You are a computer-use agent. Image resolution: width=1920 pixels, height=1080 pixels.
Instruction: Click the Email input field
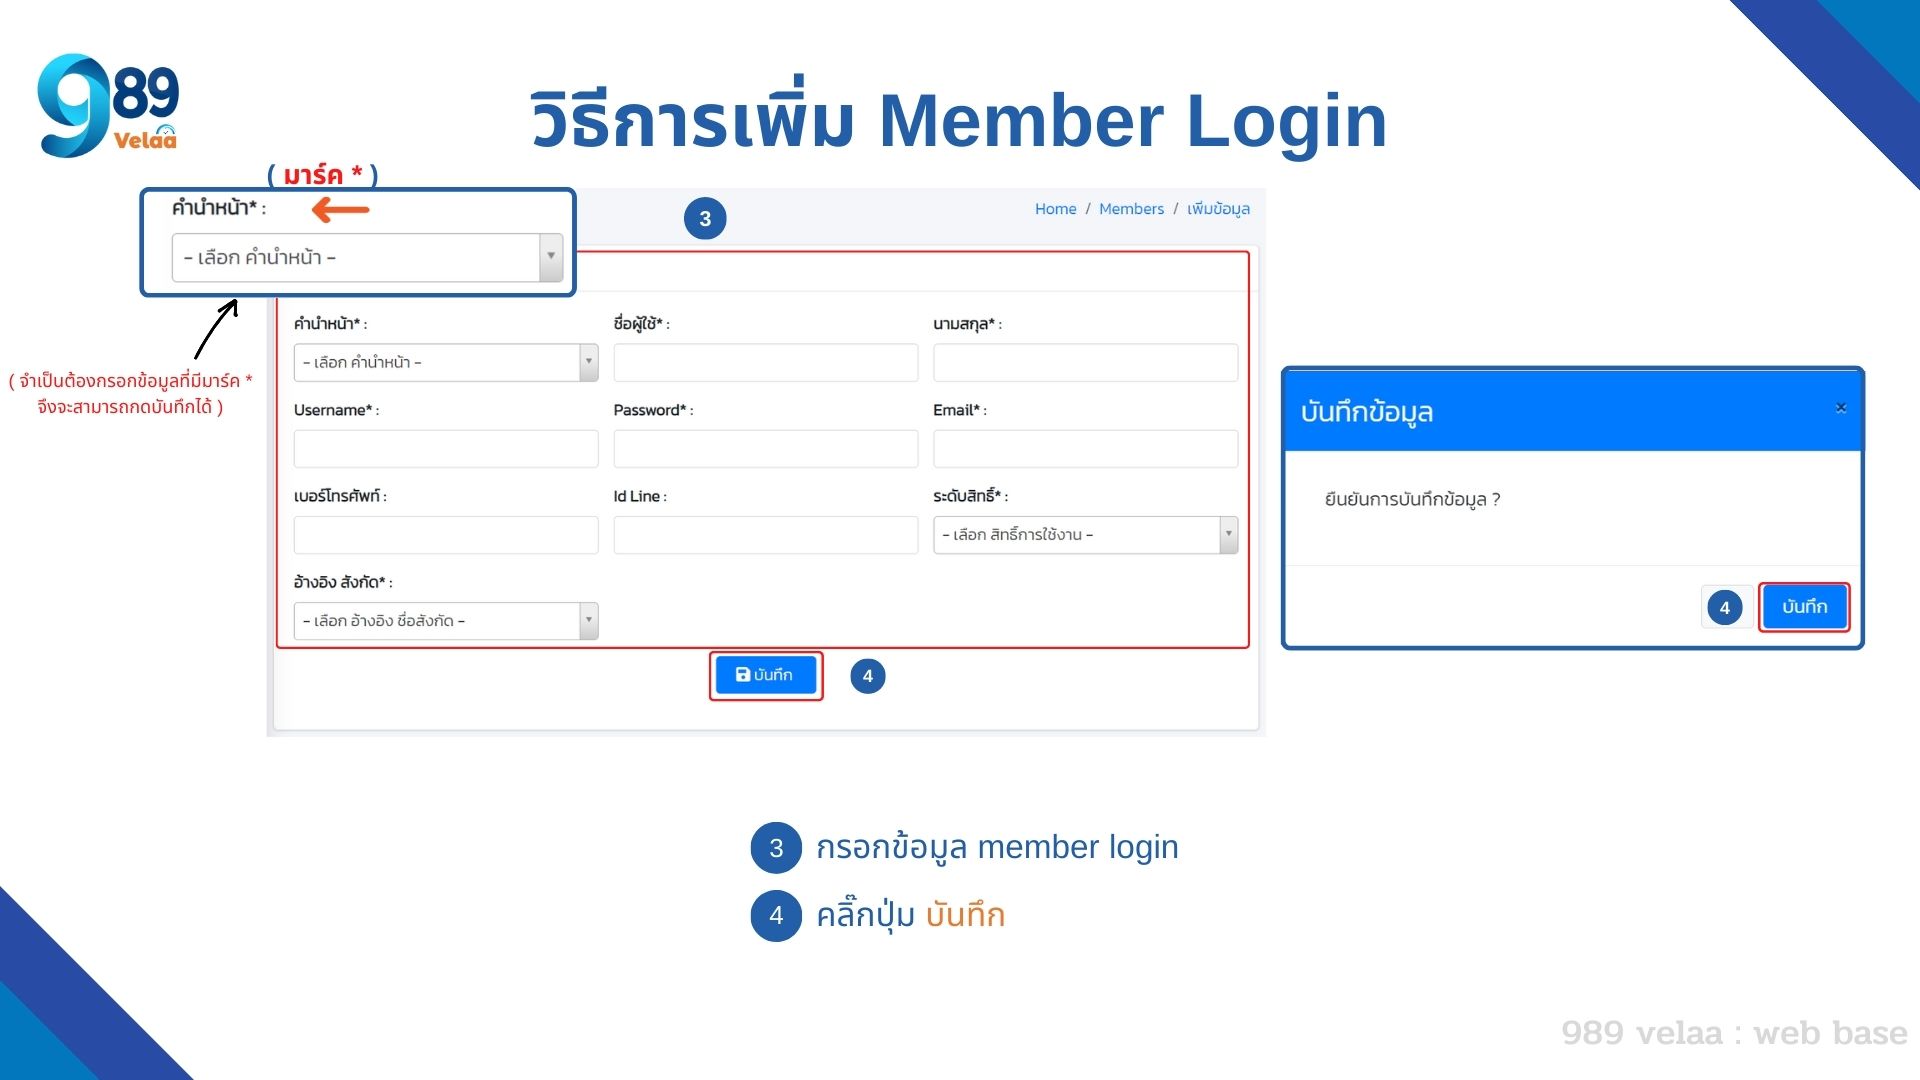pos(1085,448)
